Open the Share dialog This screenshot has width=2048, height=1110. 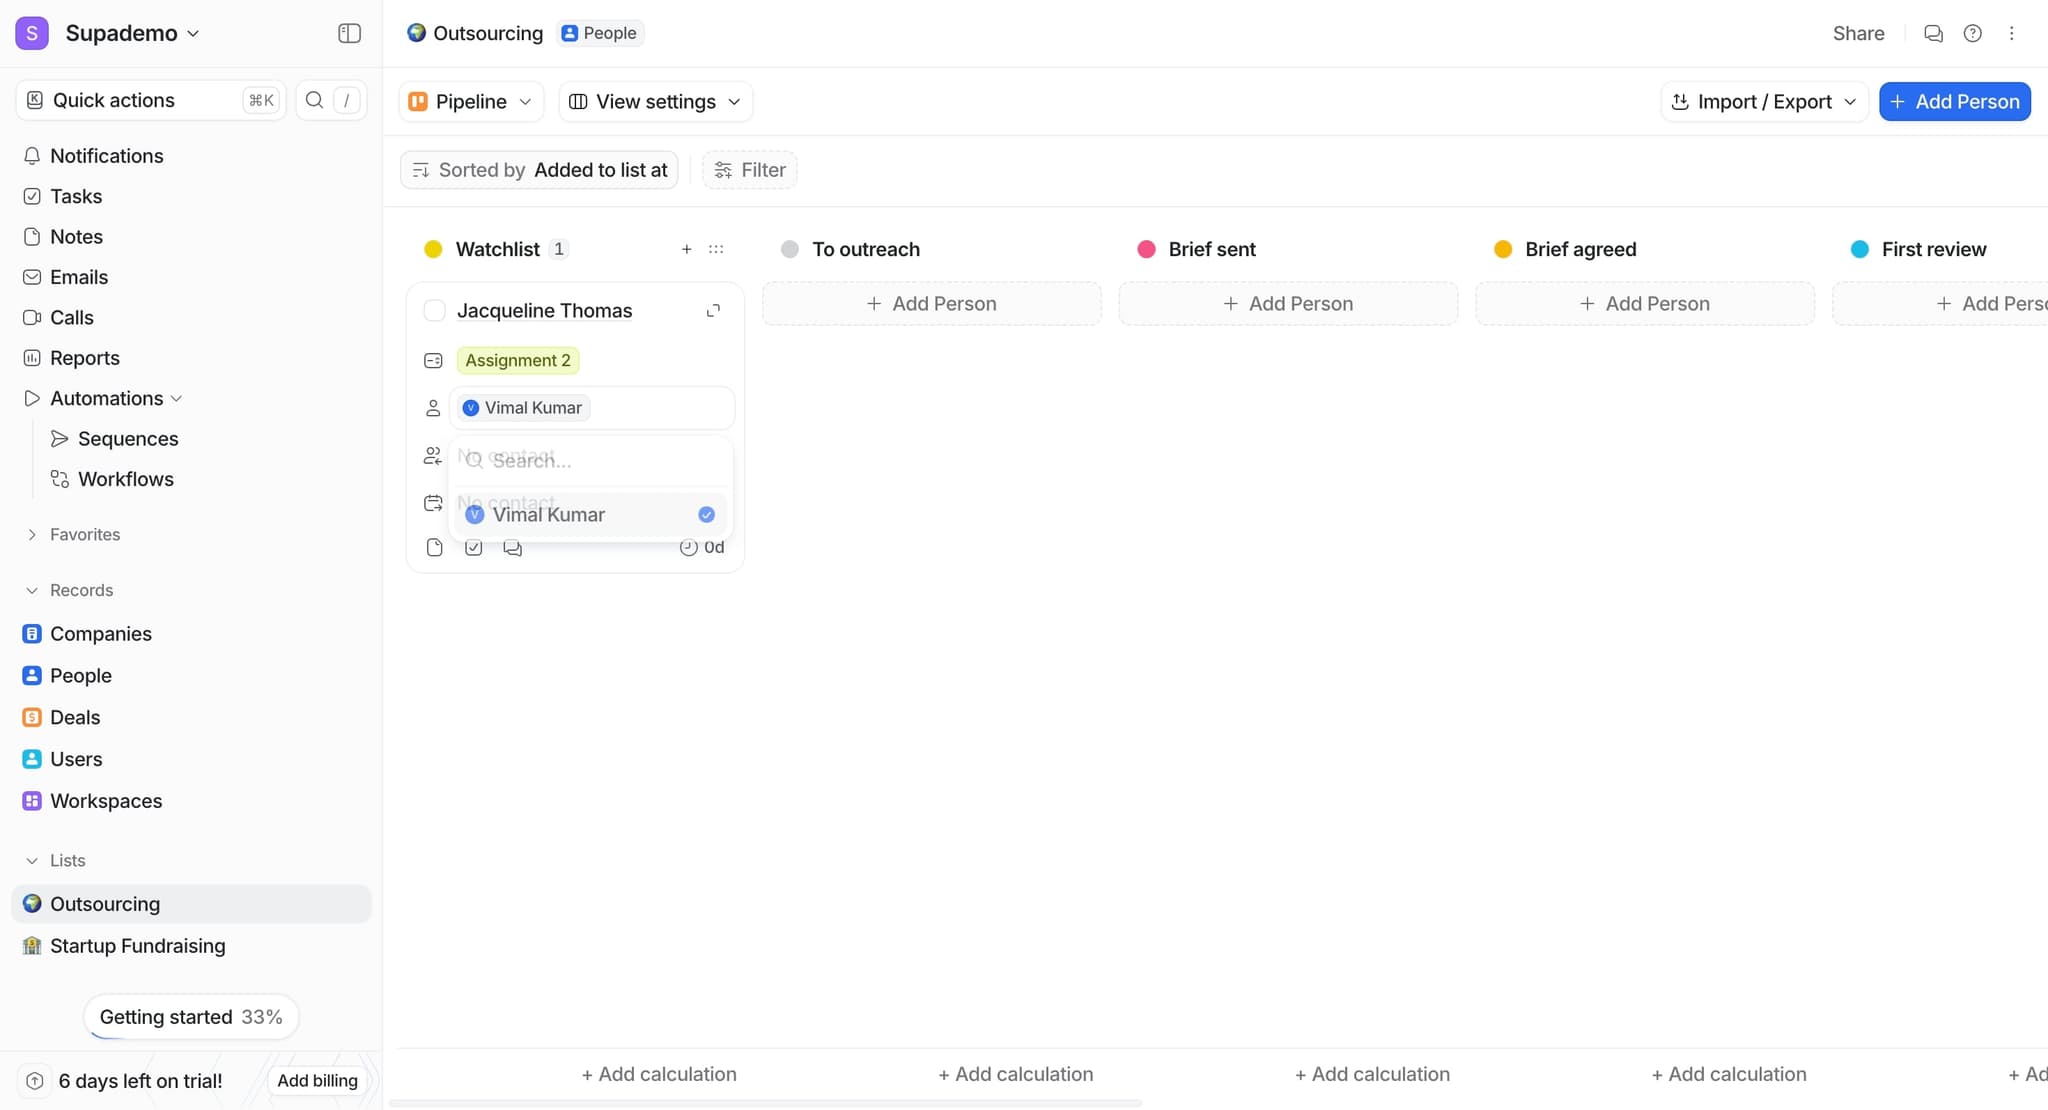tap(1859, 33)
